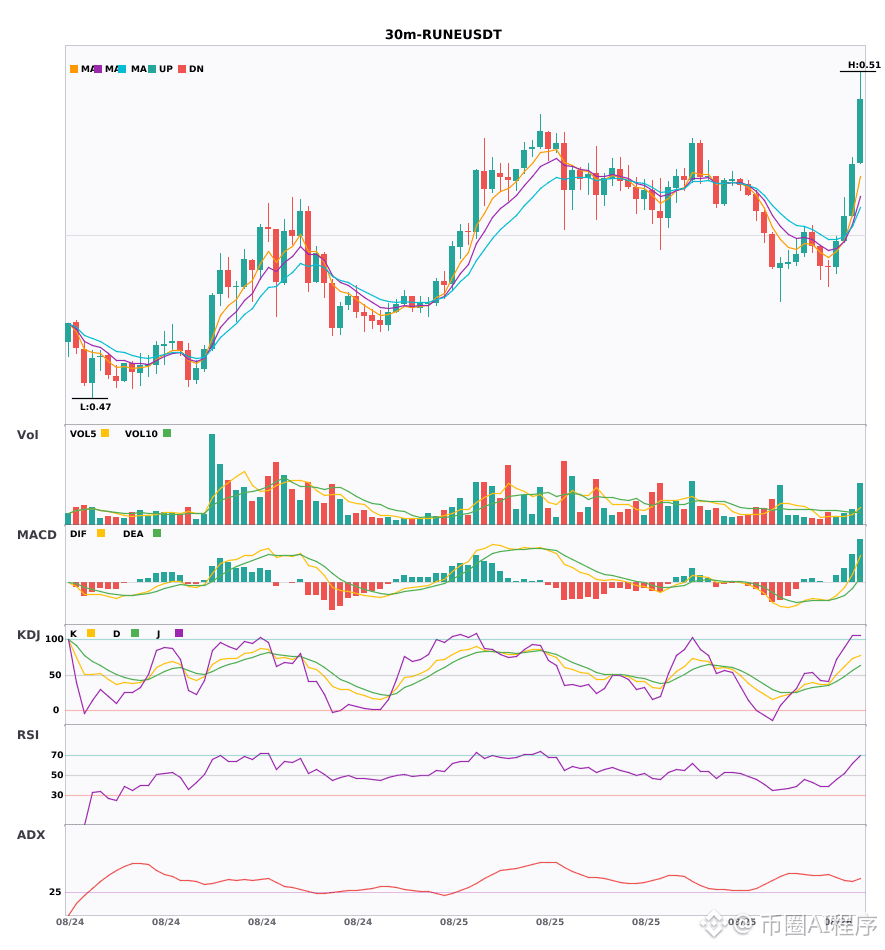
Task: Click the VOL10 legend text
Action: pyautogui.click(x=141, y=434)
